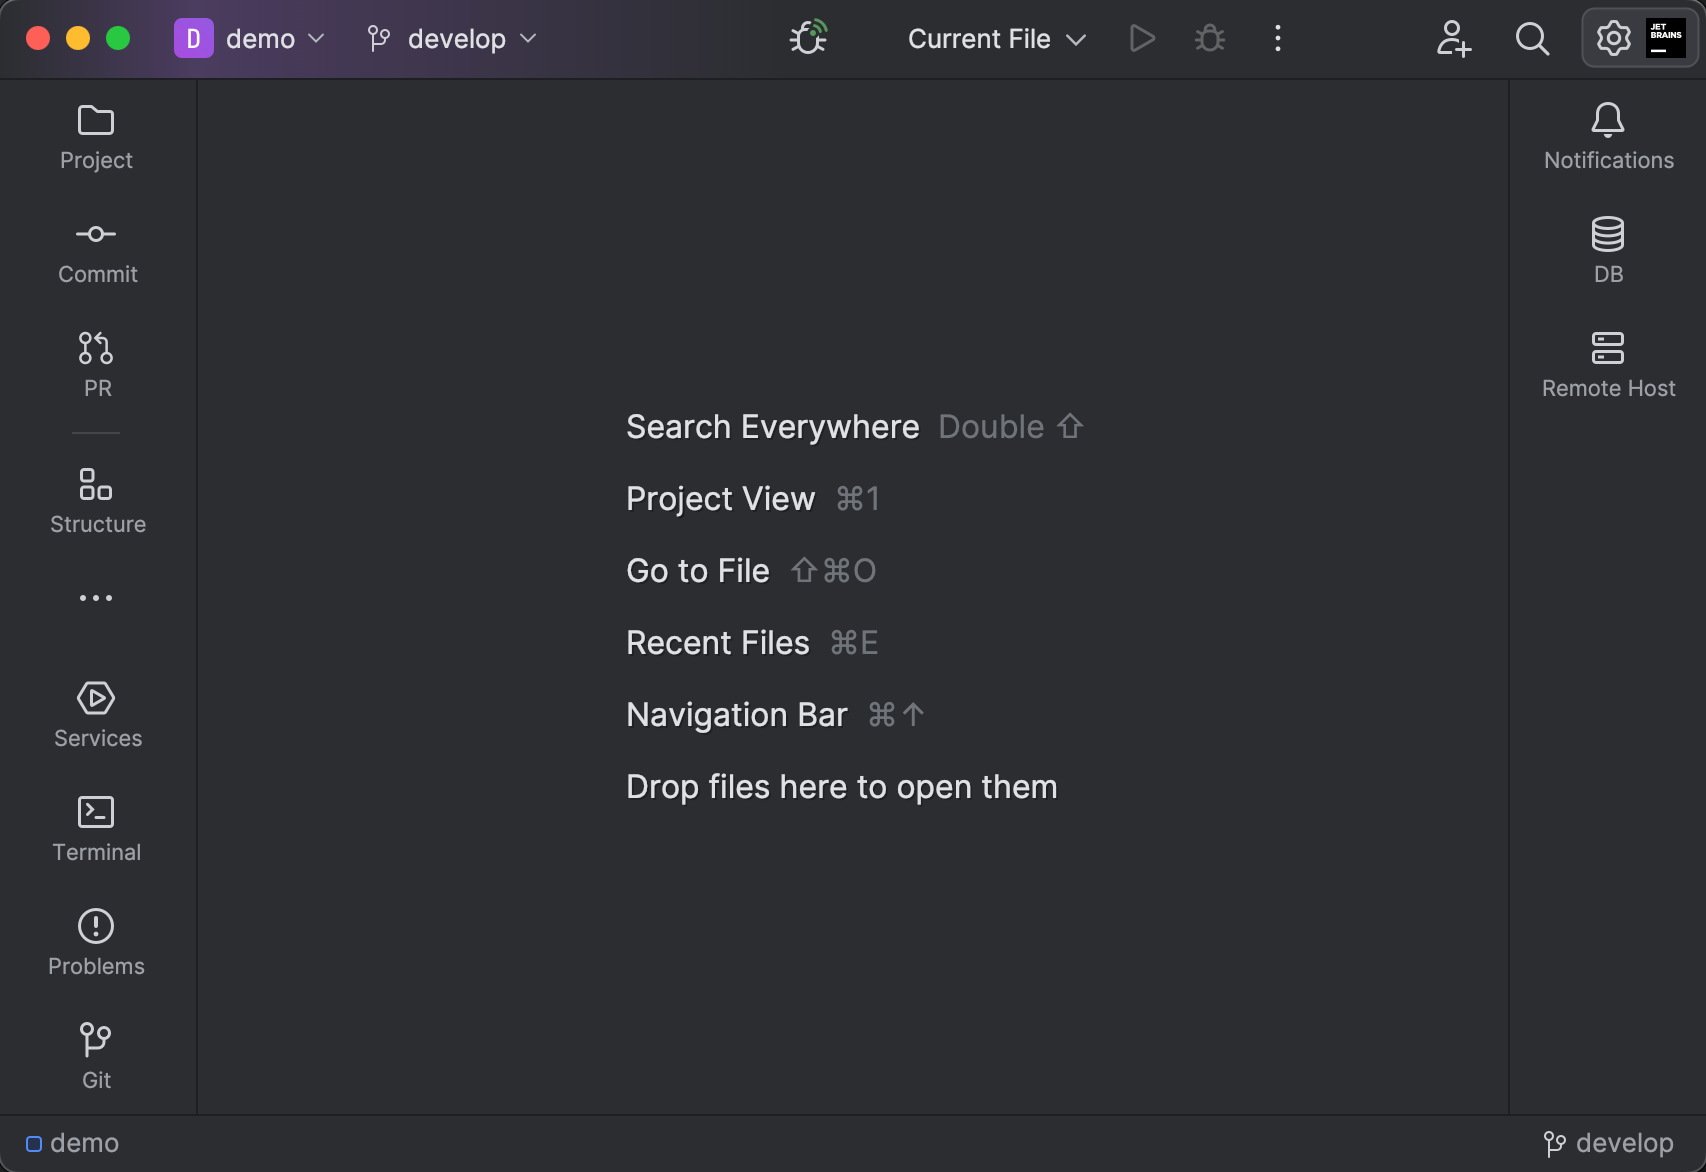Open the Remote Host panel
The width and height of the screenshot is (1706, 1172).
coord(1607,363)
